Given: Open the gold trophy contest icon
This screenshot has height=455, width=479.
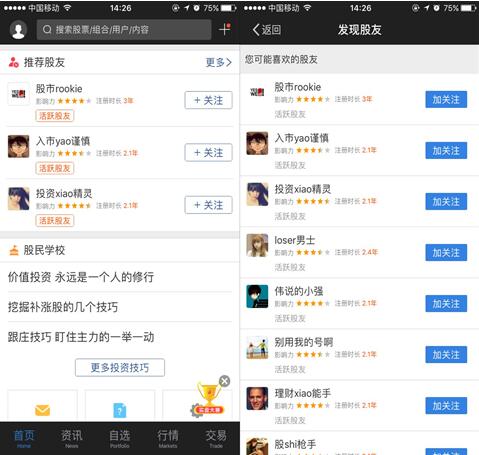Looking at the screenshot, I should pyautogui.click(x=209, y=399).
